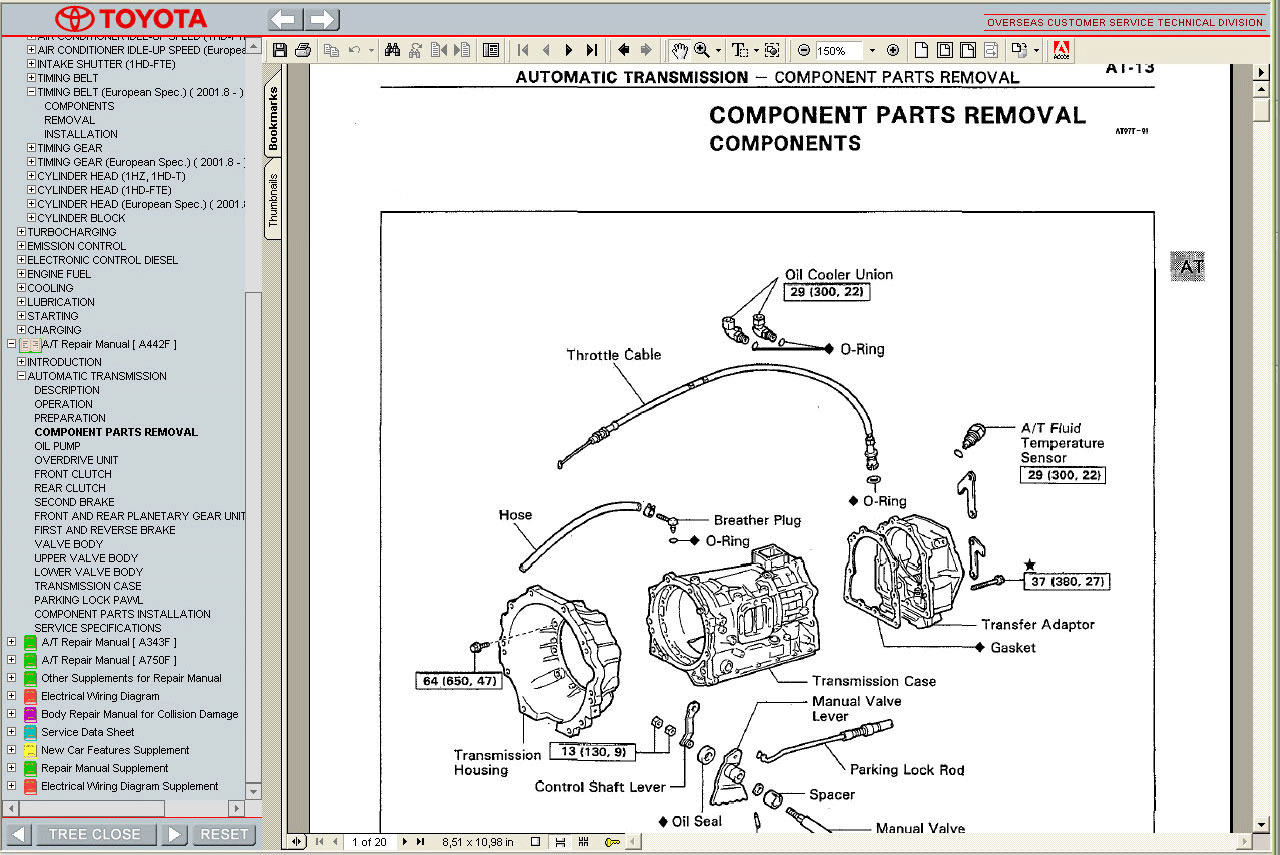1280x855 pixels.
Task: Switch to the Thumbnails tab
Action: click(273, 199)
